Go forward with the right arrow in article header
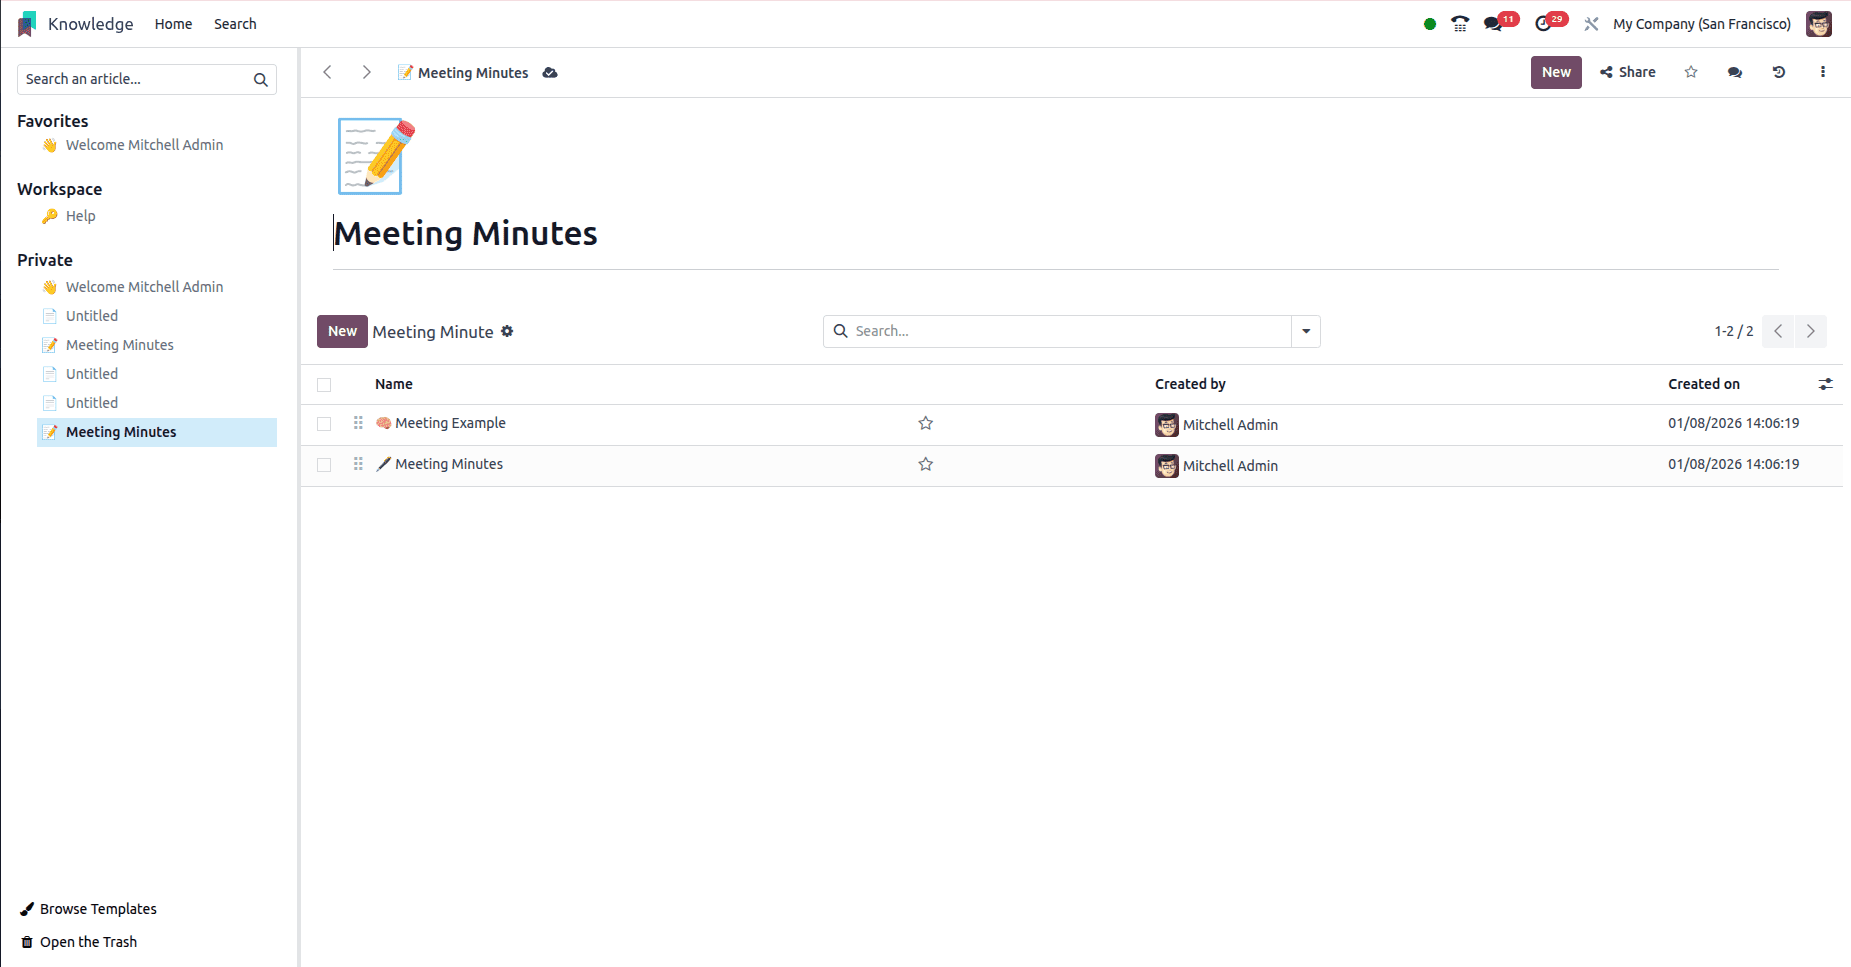This screenshot has height=967, width=1851. pyautogui.click(x=367, y=72)
